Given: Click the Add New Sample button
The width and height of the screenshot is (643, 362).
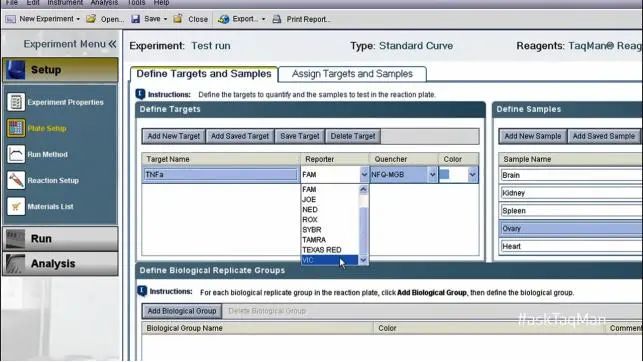Looking at the screenshot, I should pos(533,136).
